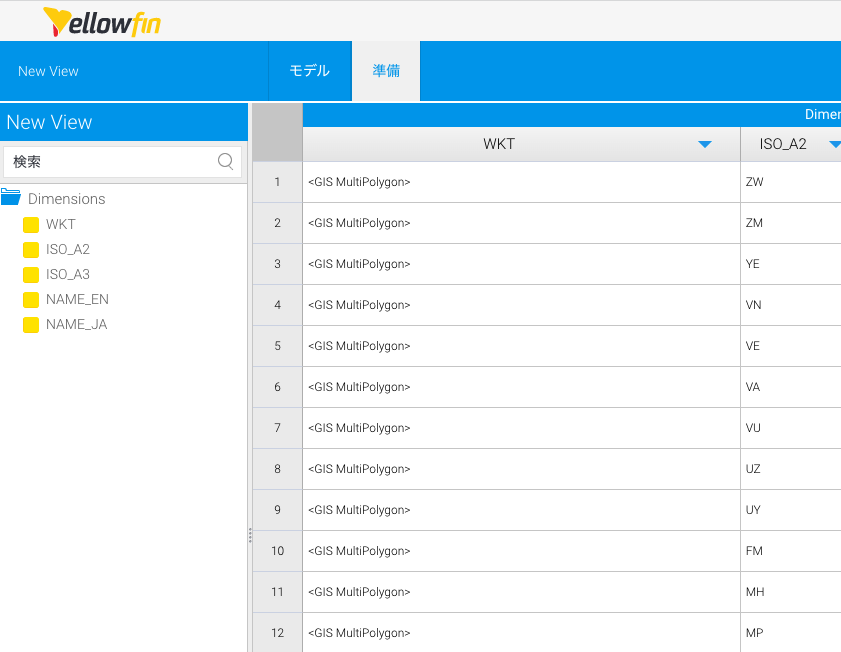Select the WKT field in the tree
841x652 pixels.
(x=61, y=224)
